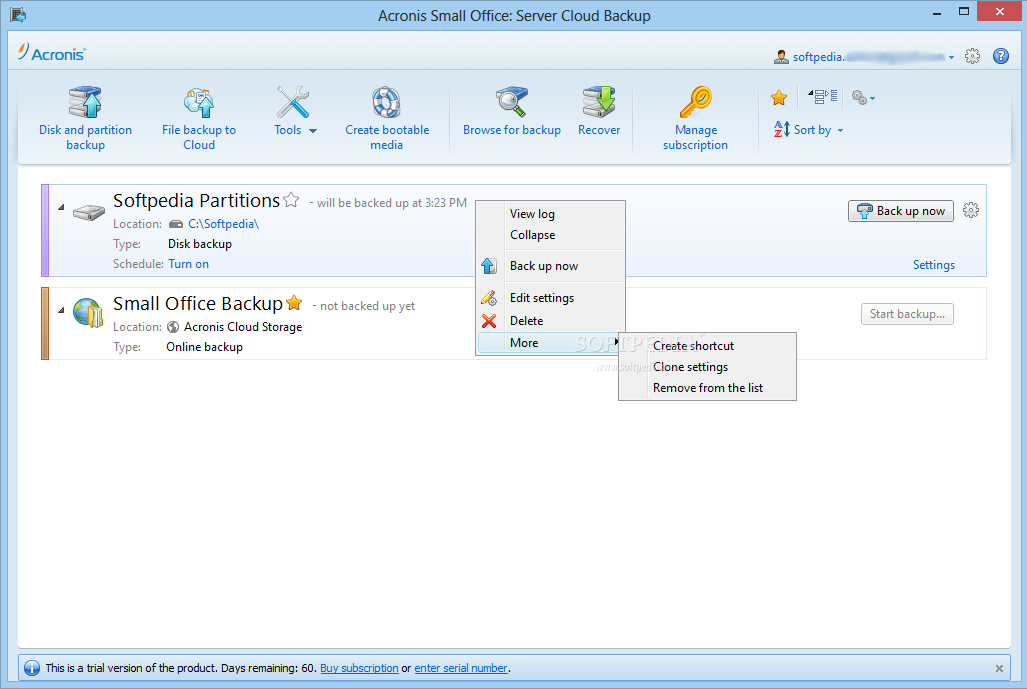Select Clone settings in submenu
Screen dimensions: 1027x689
[x=707, y=367]
